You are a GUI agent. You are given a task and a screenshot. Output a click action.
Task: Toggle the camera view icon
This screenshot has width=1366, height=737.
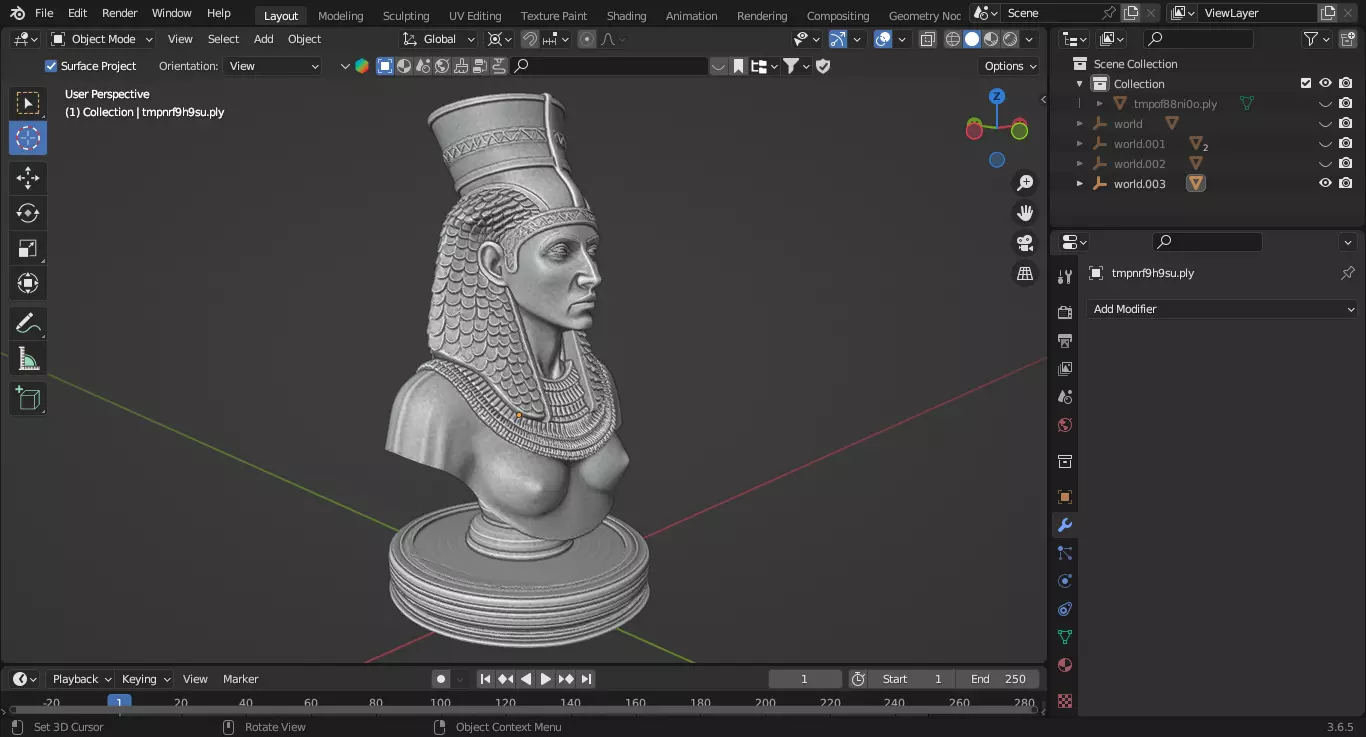[1025, 243]
